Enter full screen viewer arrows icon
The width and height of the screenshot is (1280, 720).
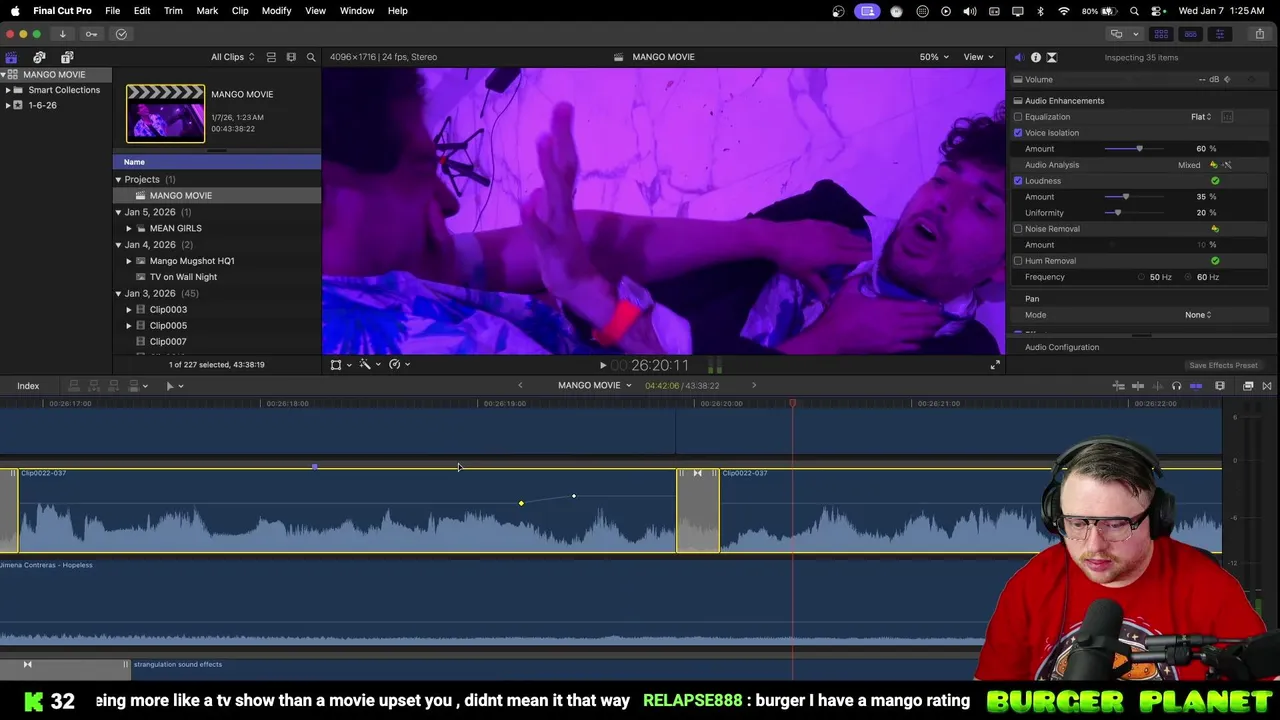pos(995,365)
